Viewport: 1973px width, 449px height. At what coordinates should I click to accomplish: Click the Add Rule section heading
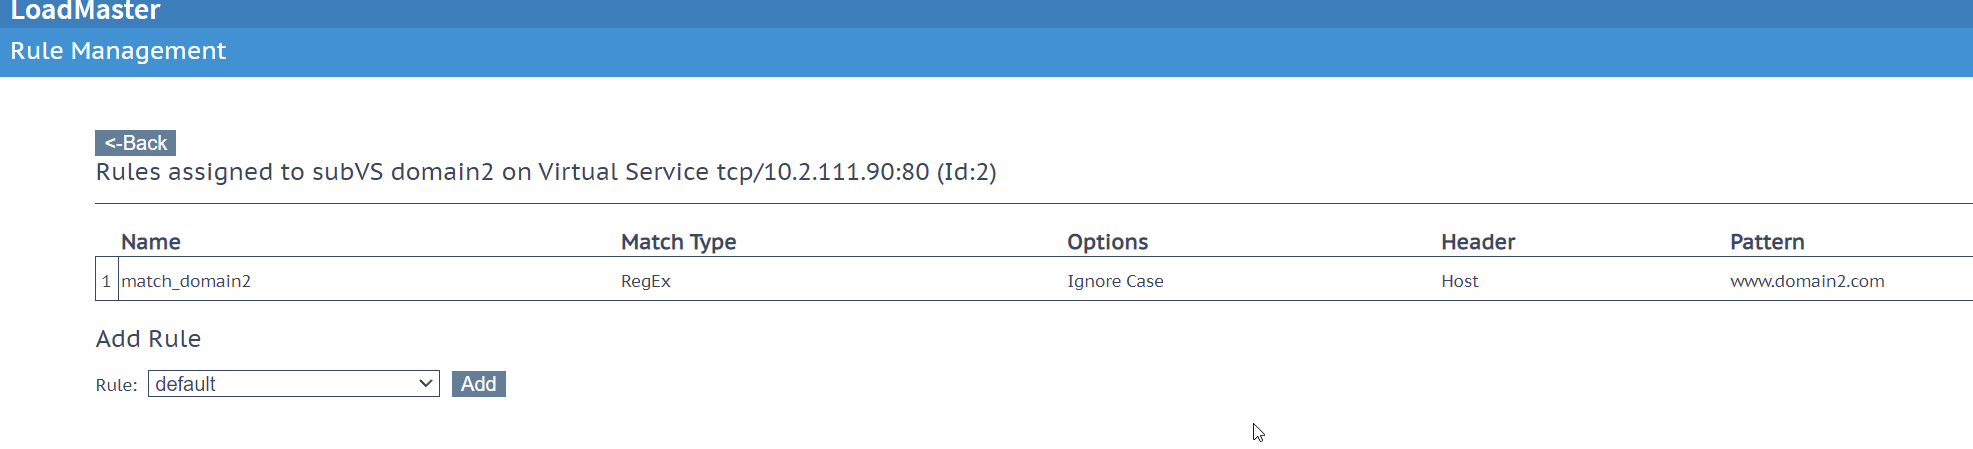(x=148, y=339)
